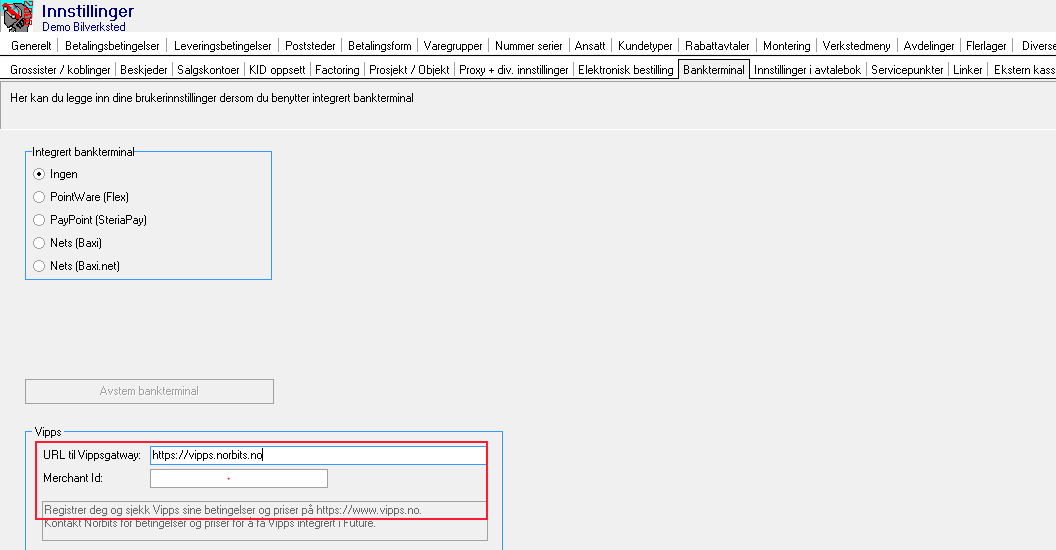Open the Diverse tab

[1038, 46]
